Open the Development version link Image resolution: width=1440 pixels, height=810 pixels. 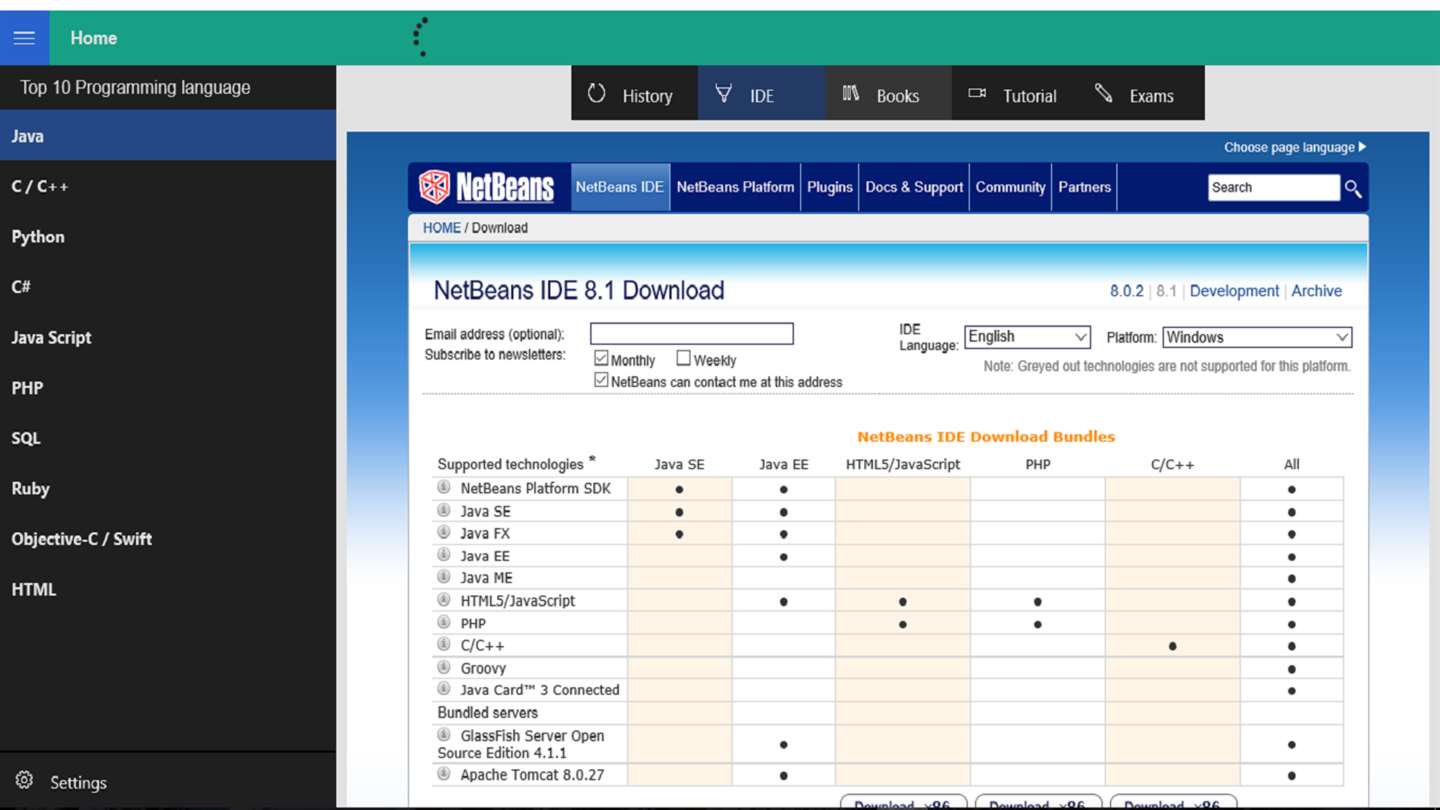tap(1234, 291)
